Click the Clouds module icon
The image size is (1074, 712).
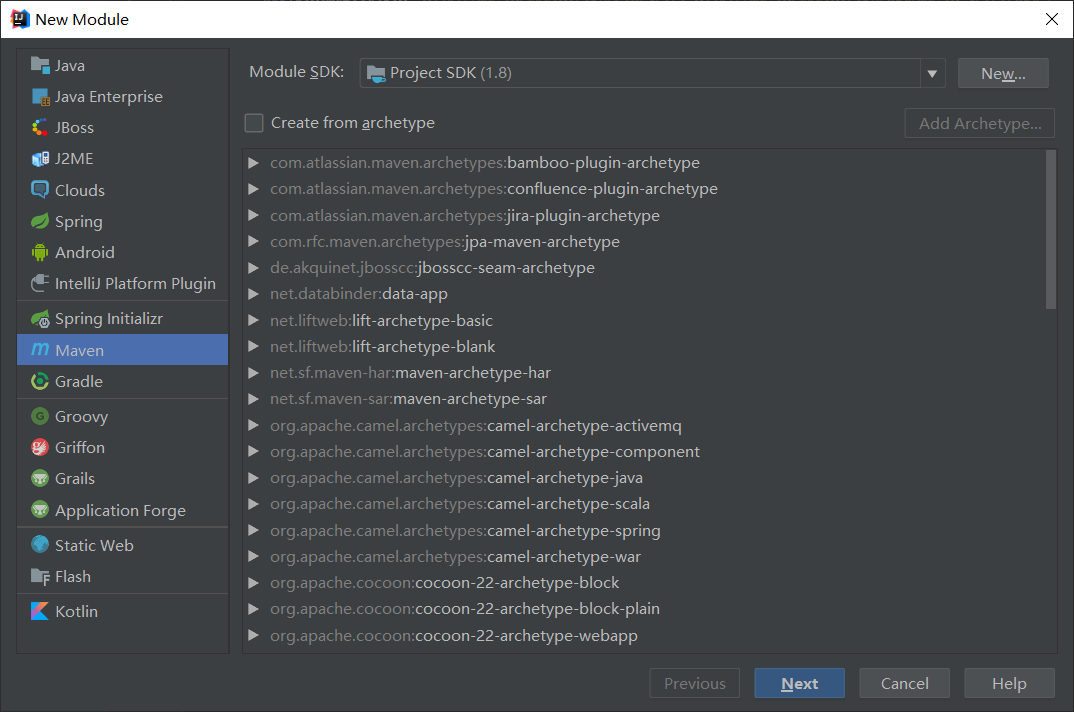pyautogui.click(x=40, y=190)
